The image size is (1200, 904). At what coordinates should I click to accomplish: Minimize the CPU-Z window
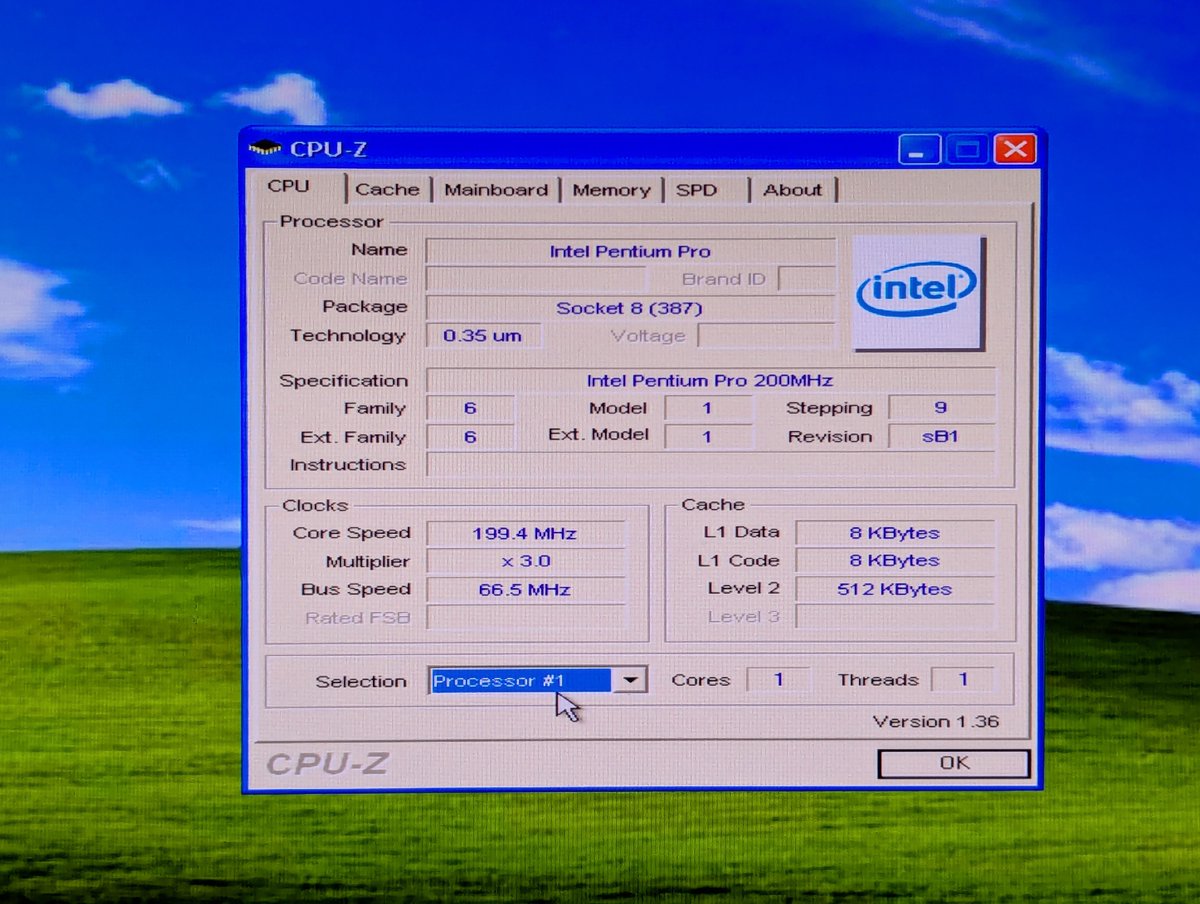pos(919,150)
